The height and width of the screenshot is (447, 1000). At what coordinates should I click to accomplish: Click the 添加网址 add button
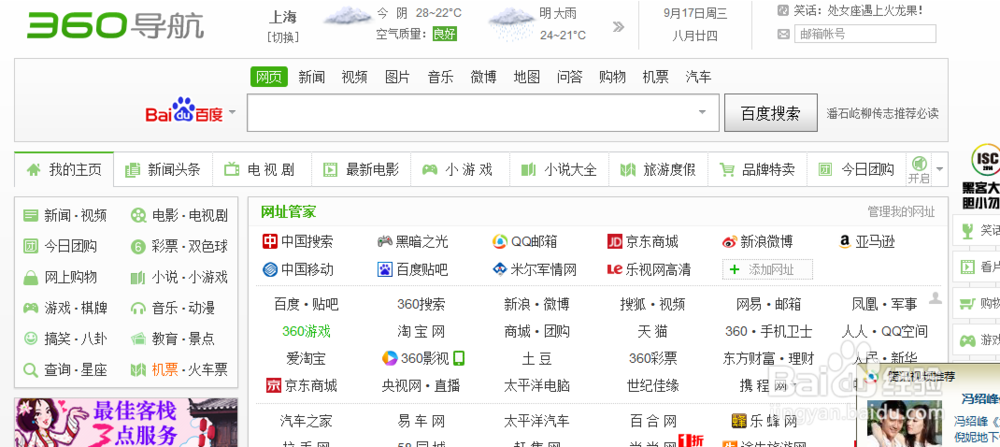click(767, 269)
